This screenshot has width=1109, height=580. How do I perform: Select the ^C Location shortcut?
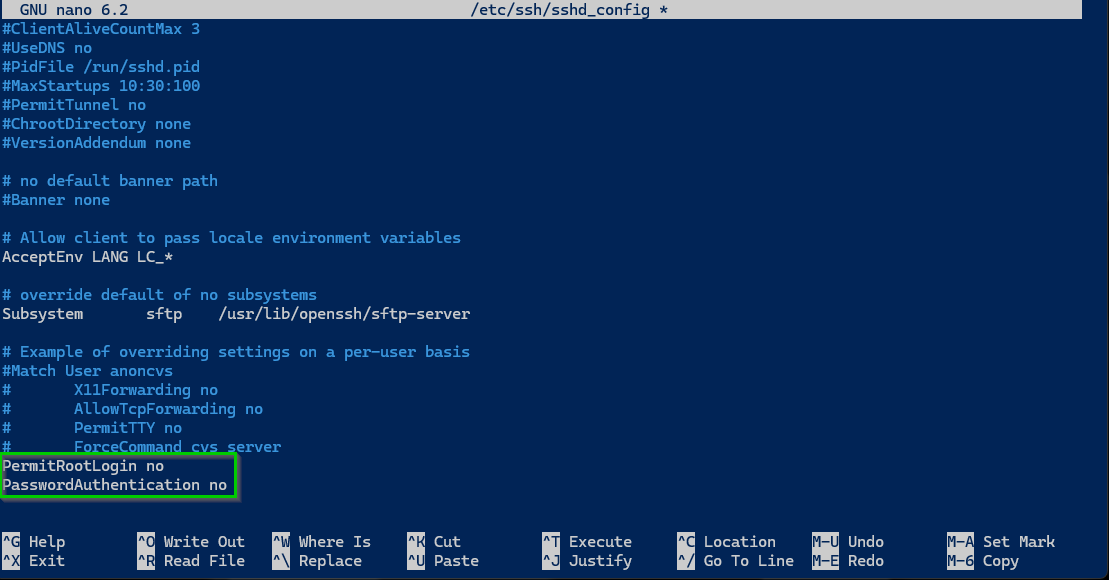[726, 542]
